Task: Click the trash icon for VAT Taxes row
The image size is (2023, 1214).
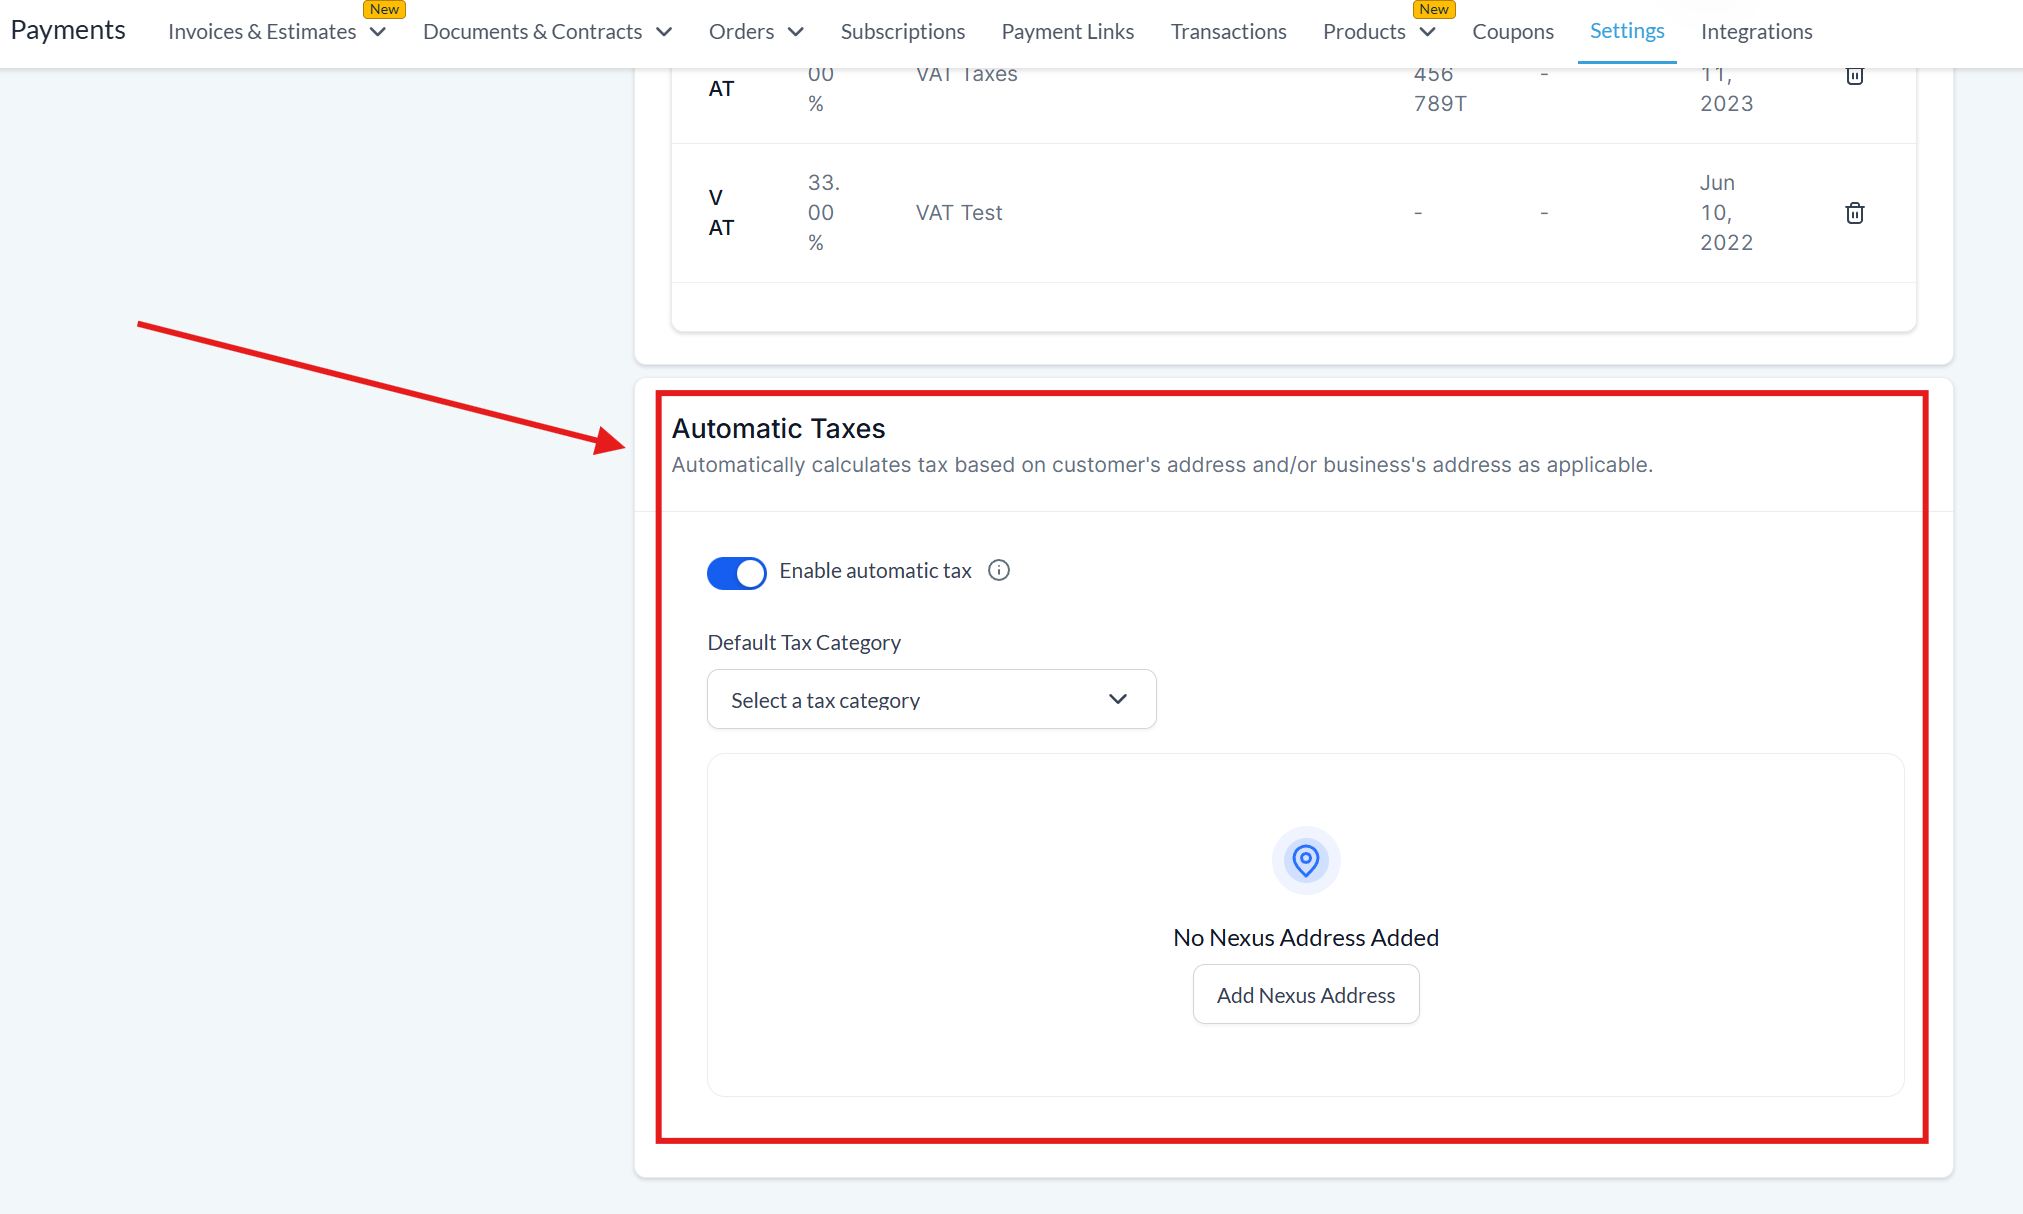Action: pos(1854,76)
